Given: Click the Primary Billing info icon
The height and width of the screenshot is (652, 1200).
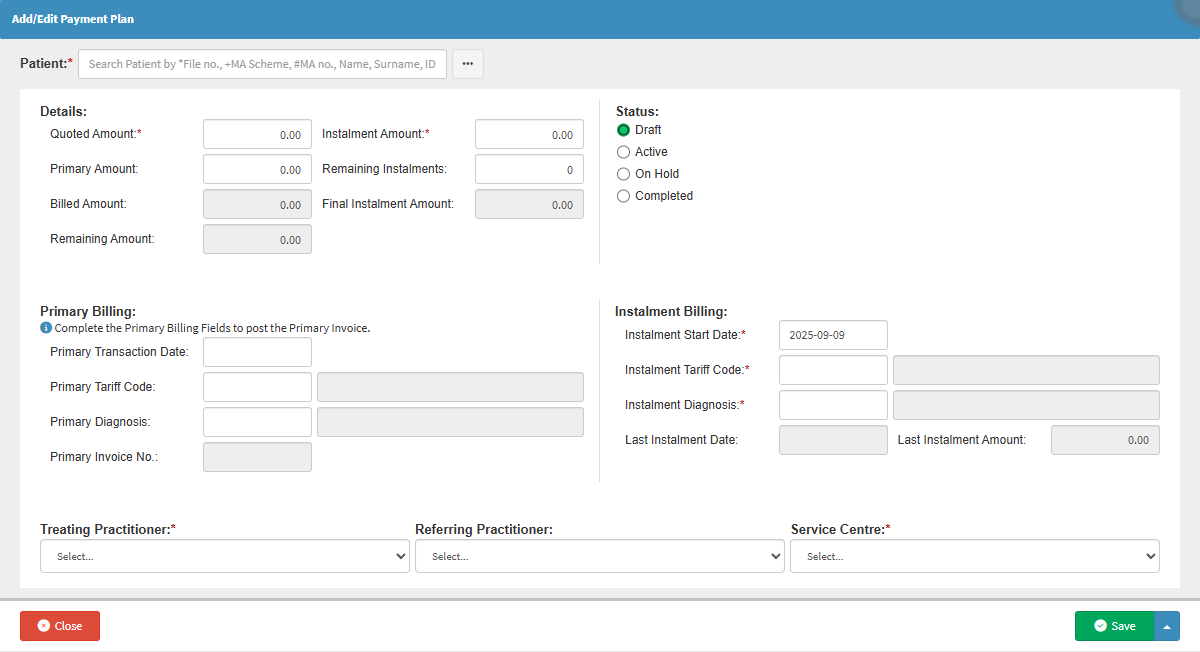Looking at the screenshot, I should 46,327.
